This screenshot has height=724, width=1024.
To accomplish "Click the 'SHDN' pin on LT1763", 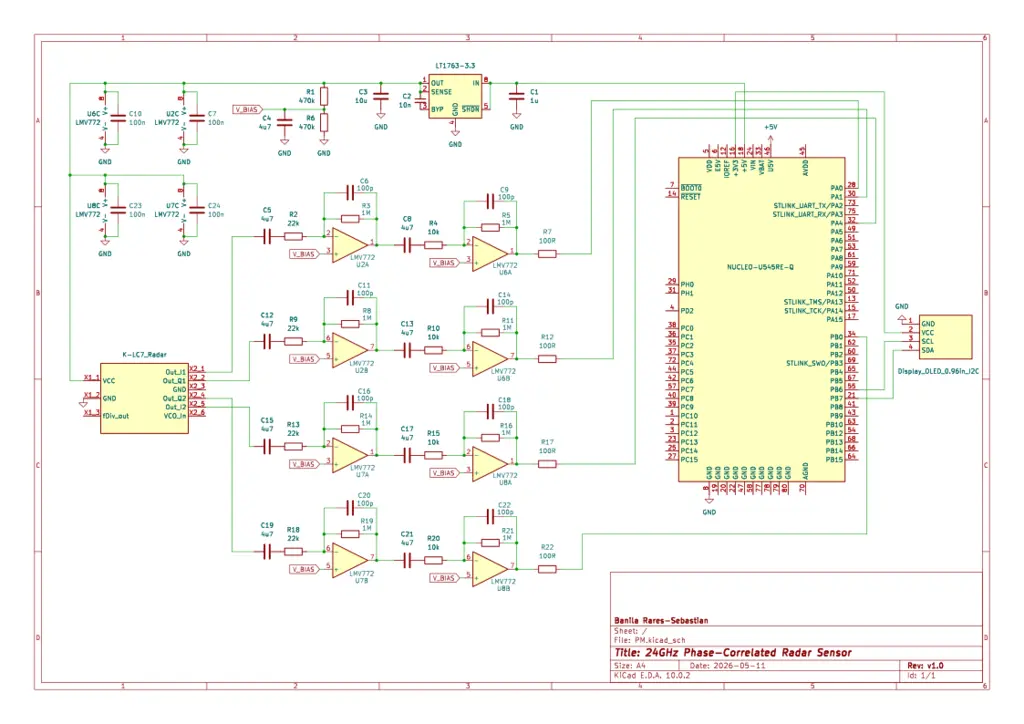I will pyautogui.click(x=471, y=110).
